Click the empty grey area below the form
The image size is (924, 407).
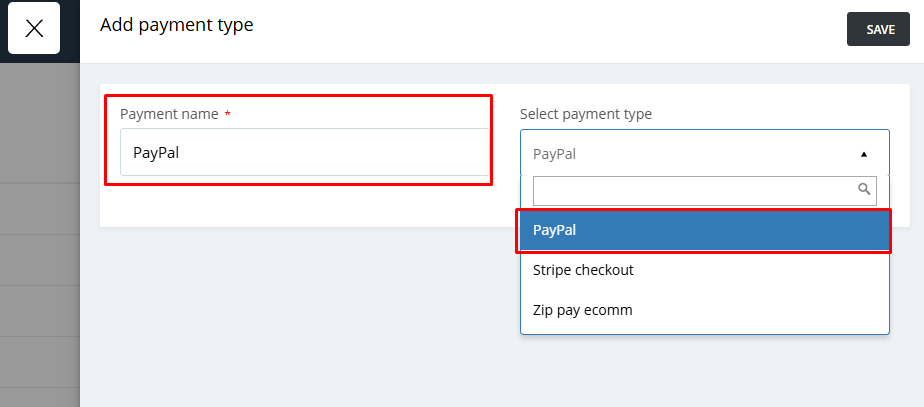300,320
